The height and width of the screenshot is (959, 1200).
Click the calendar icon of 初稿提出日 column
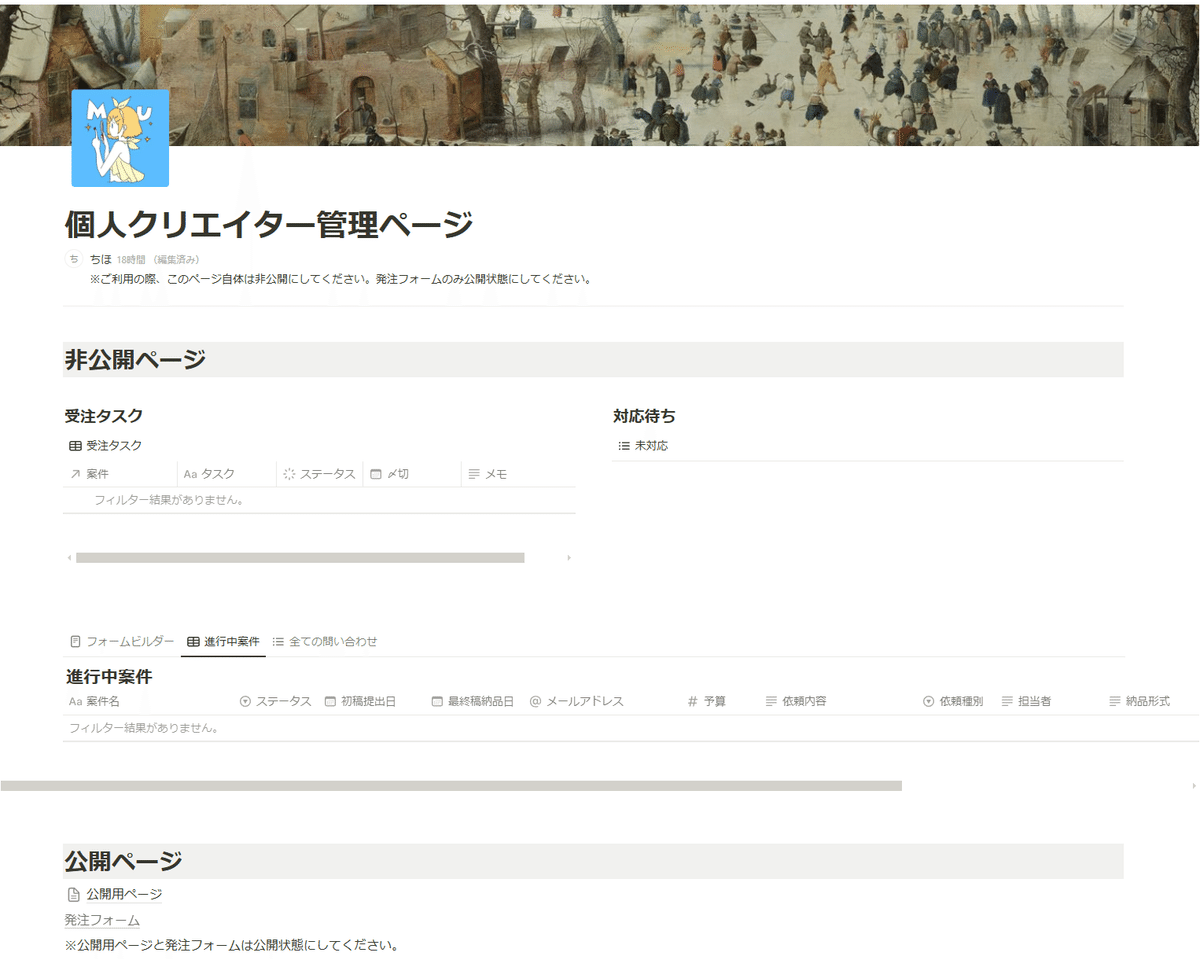[330, 701]
